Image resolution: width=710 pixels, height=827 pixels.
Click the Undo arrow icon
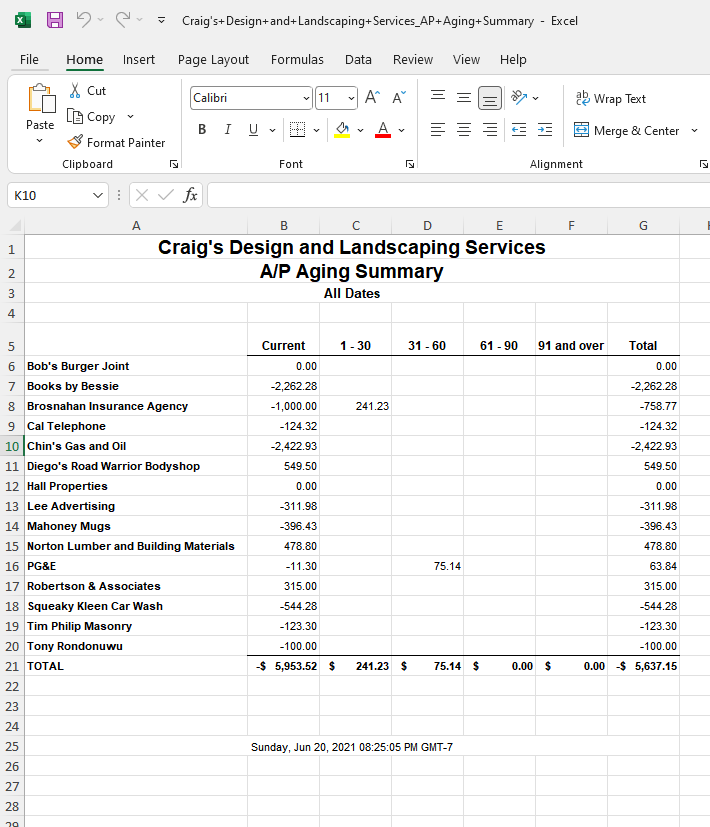coord(83,20)
